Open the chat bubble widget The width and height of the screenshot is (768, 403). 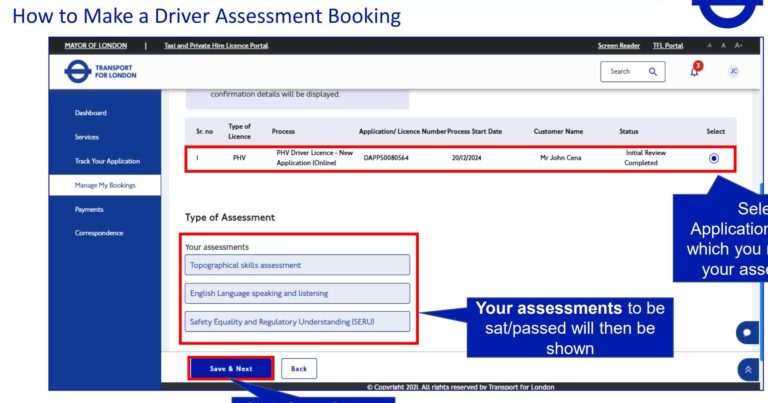click(747, 332)
